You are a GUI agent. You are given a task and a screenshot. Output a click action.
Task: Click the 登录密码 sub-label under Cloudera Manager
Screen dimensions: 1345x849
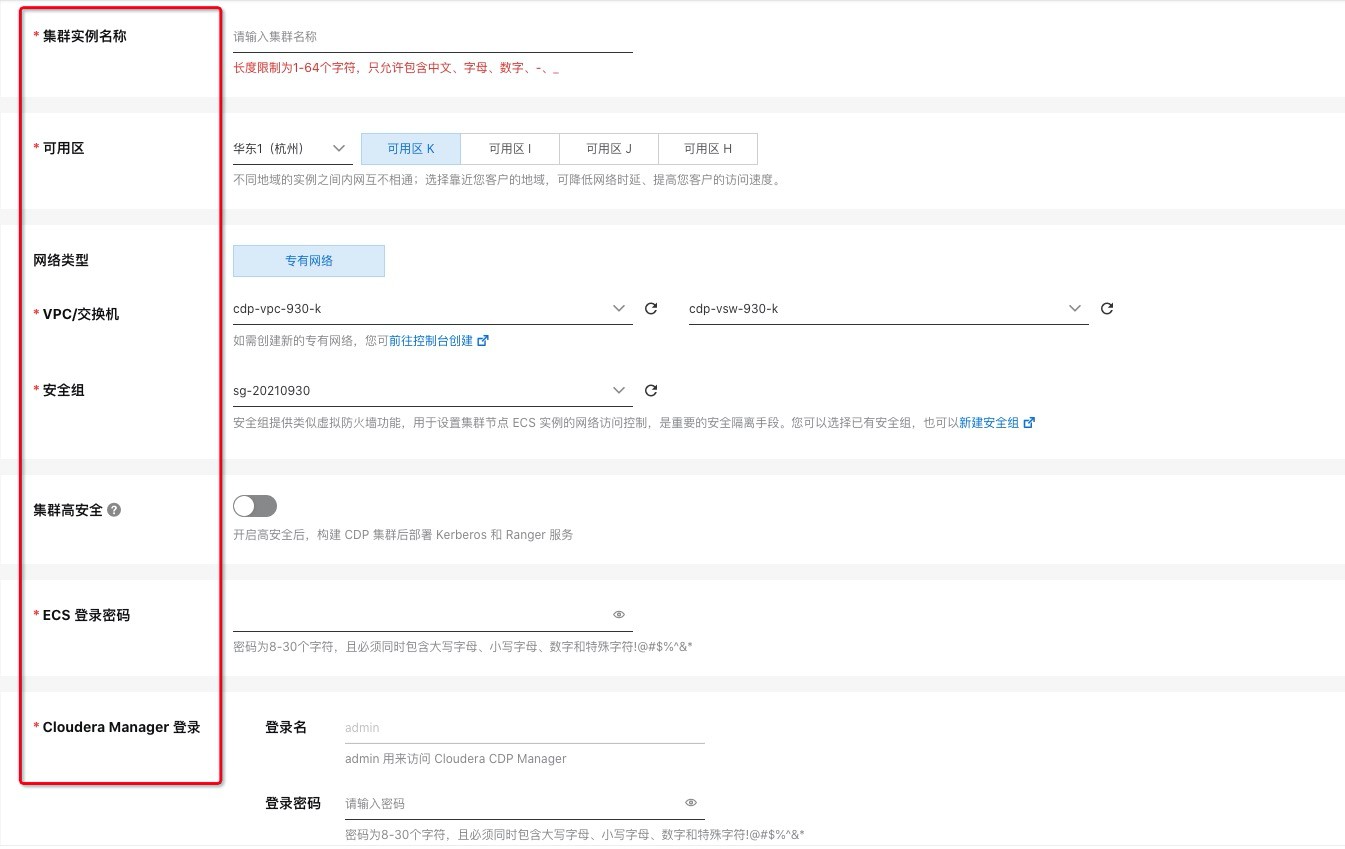[293, 804]
